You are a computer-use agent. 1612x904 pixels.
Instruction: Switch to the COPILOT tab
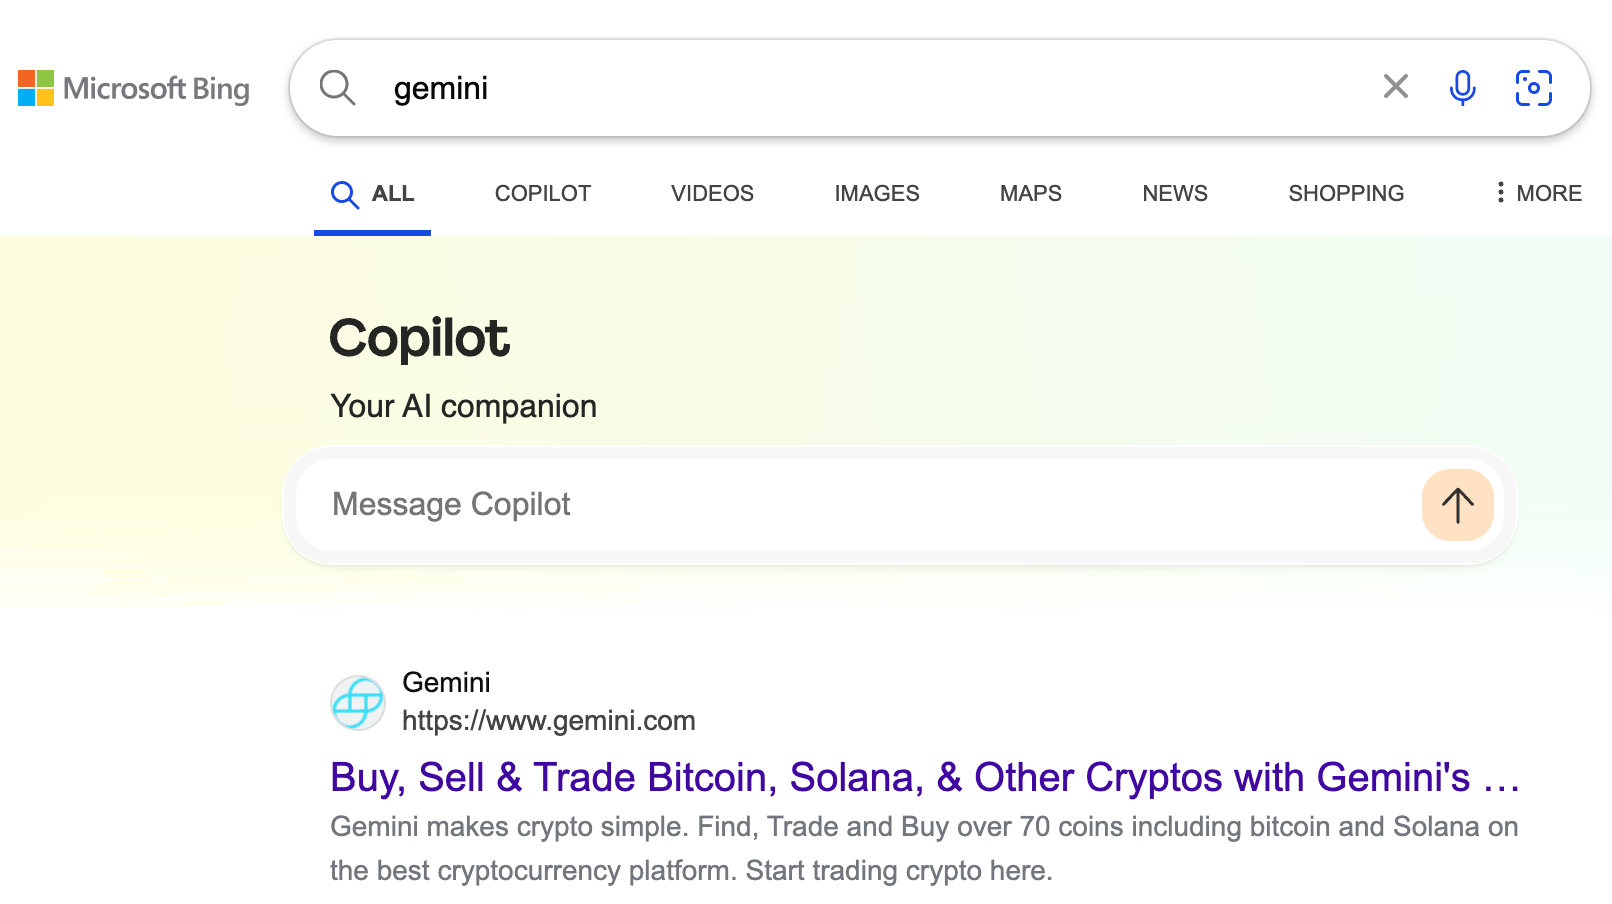pos(541,193)
